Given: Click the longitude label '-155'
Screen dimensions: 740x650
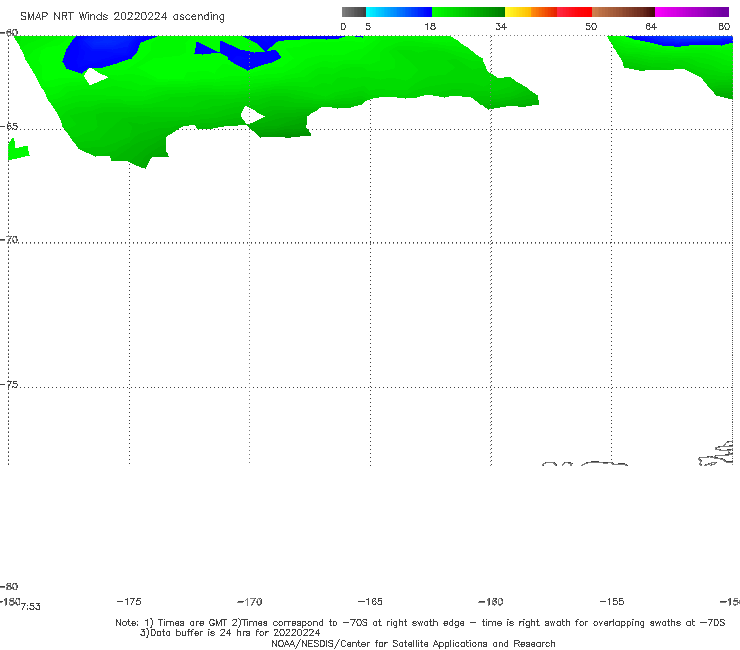Looking at the screenshot, I should coord(612,601).
